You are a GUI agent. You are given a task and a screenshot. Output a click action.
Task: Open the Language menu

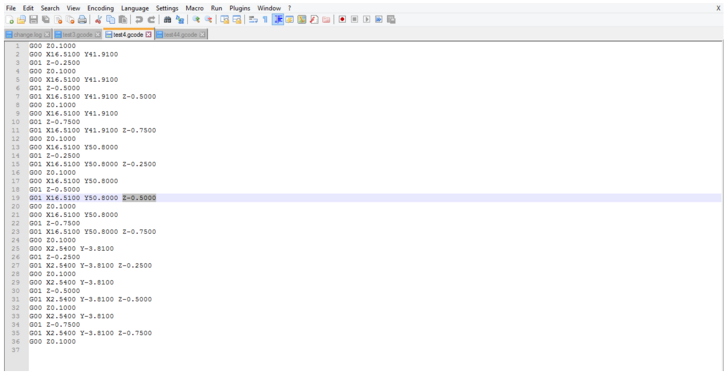pos(135,8)
